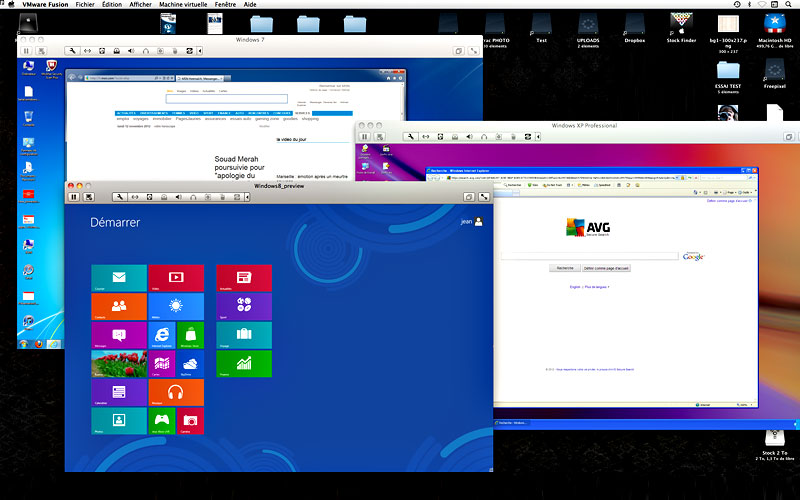Click sound speaker icon in Windows XP toolbar
The image size is (800, 500).
469,137
